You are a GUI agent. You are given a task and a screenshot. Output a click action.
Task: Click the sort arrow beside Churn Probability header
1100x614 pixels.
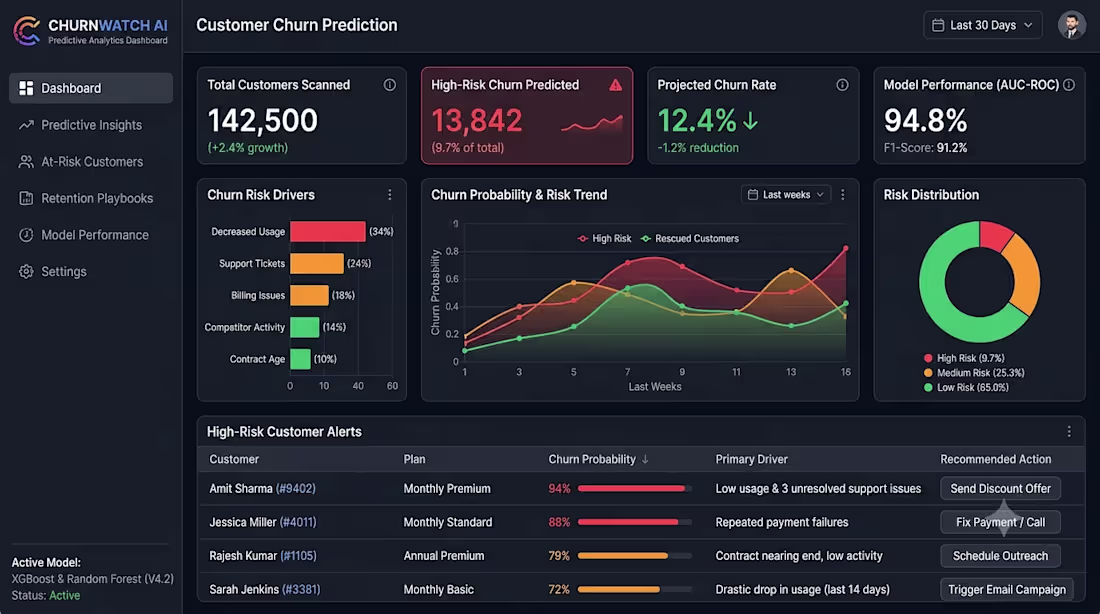click(645, 459)
